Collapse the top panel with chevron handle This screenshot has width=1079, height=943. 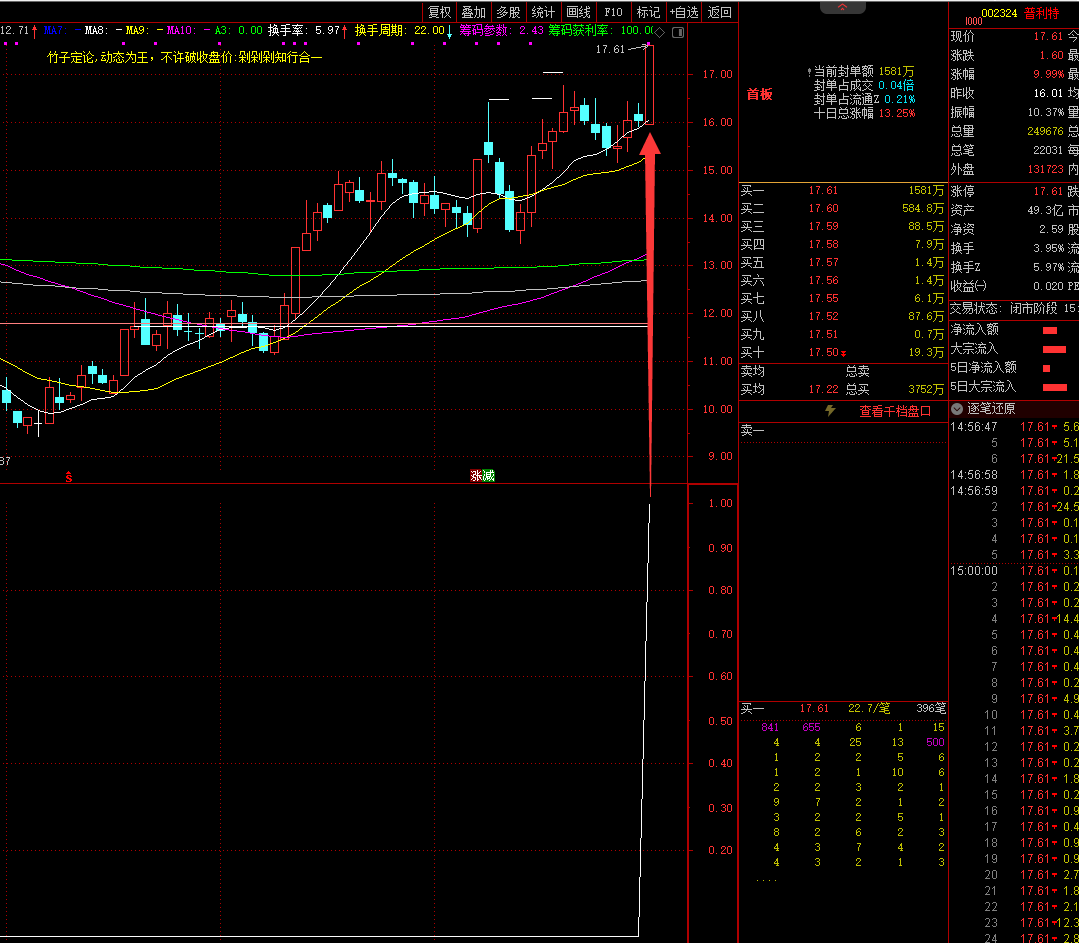842,7
